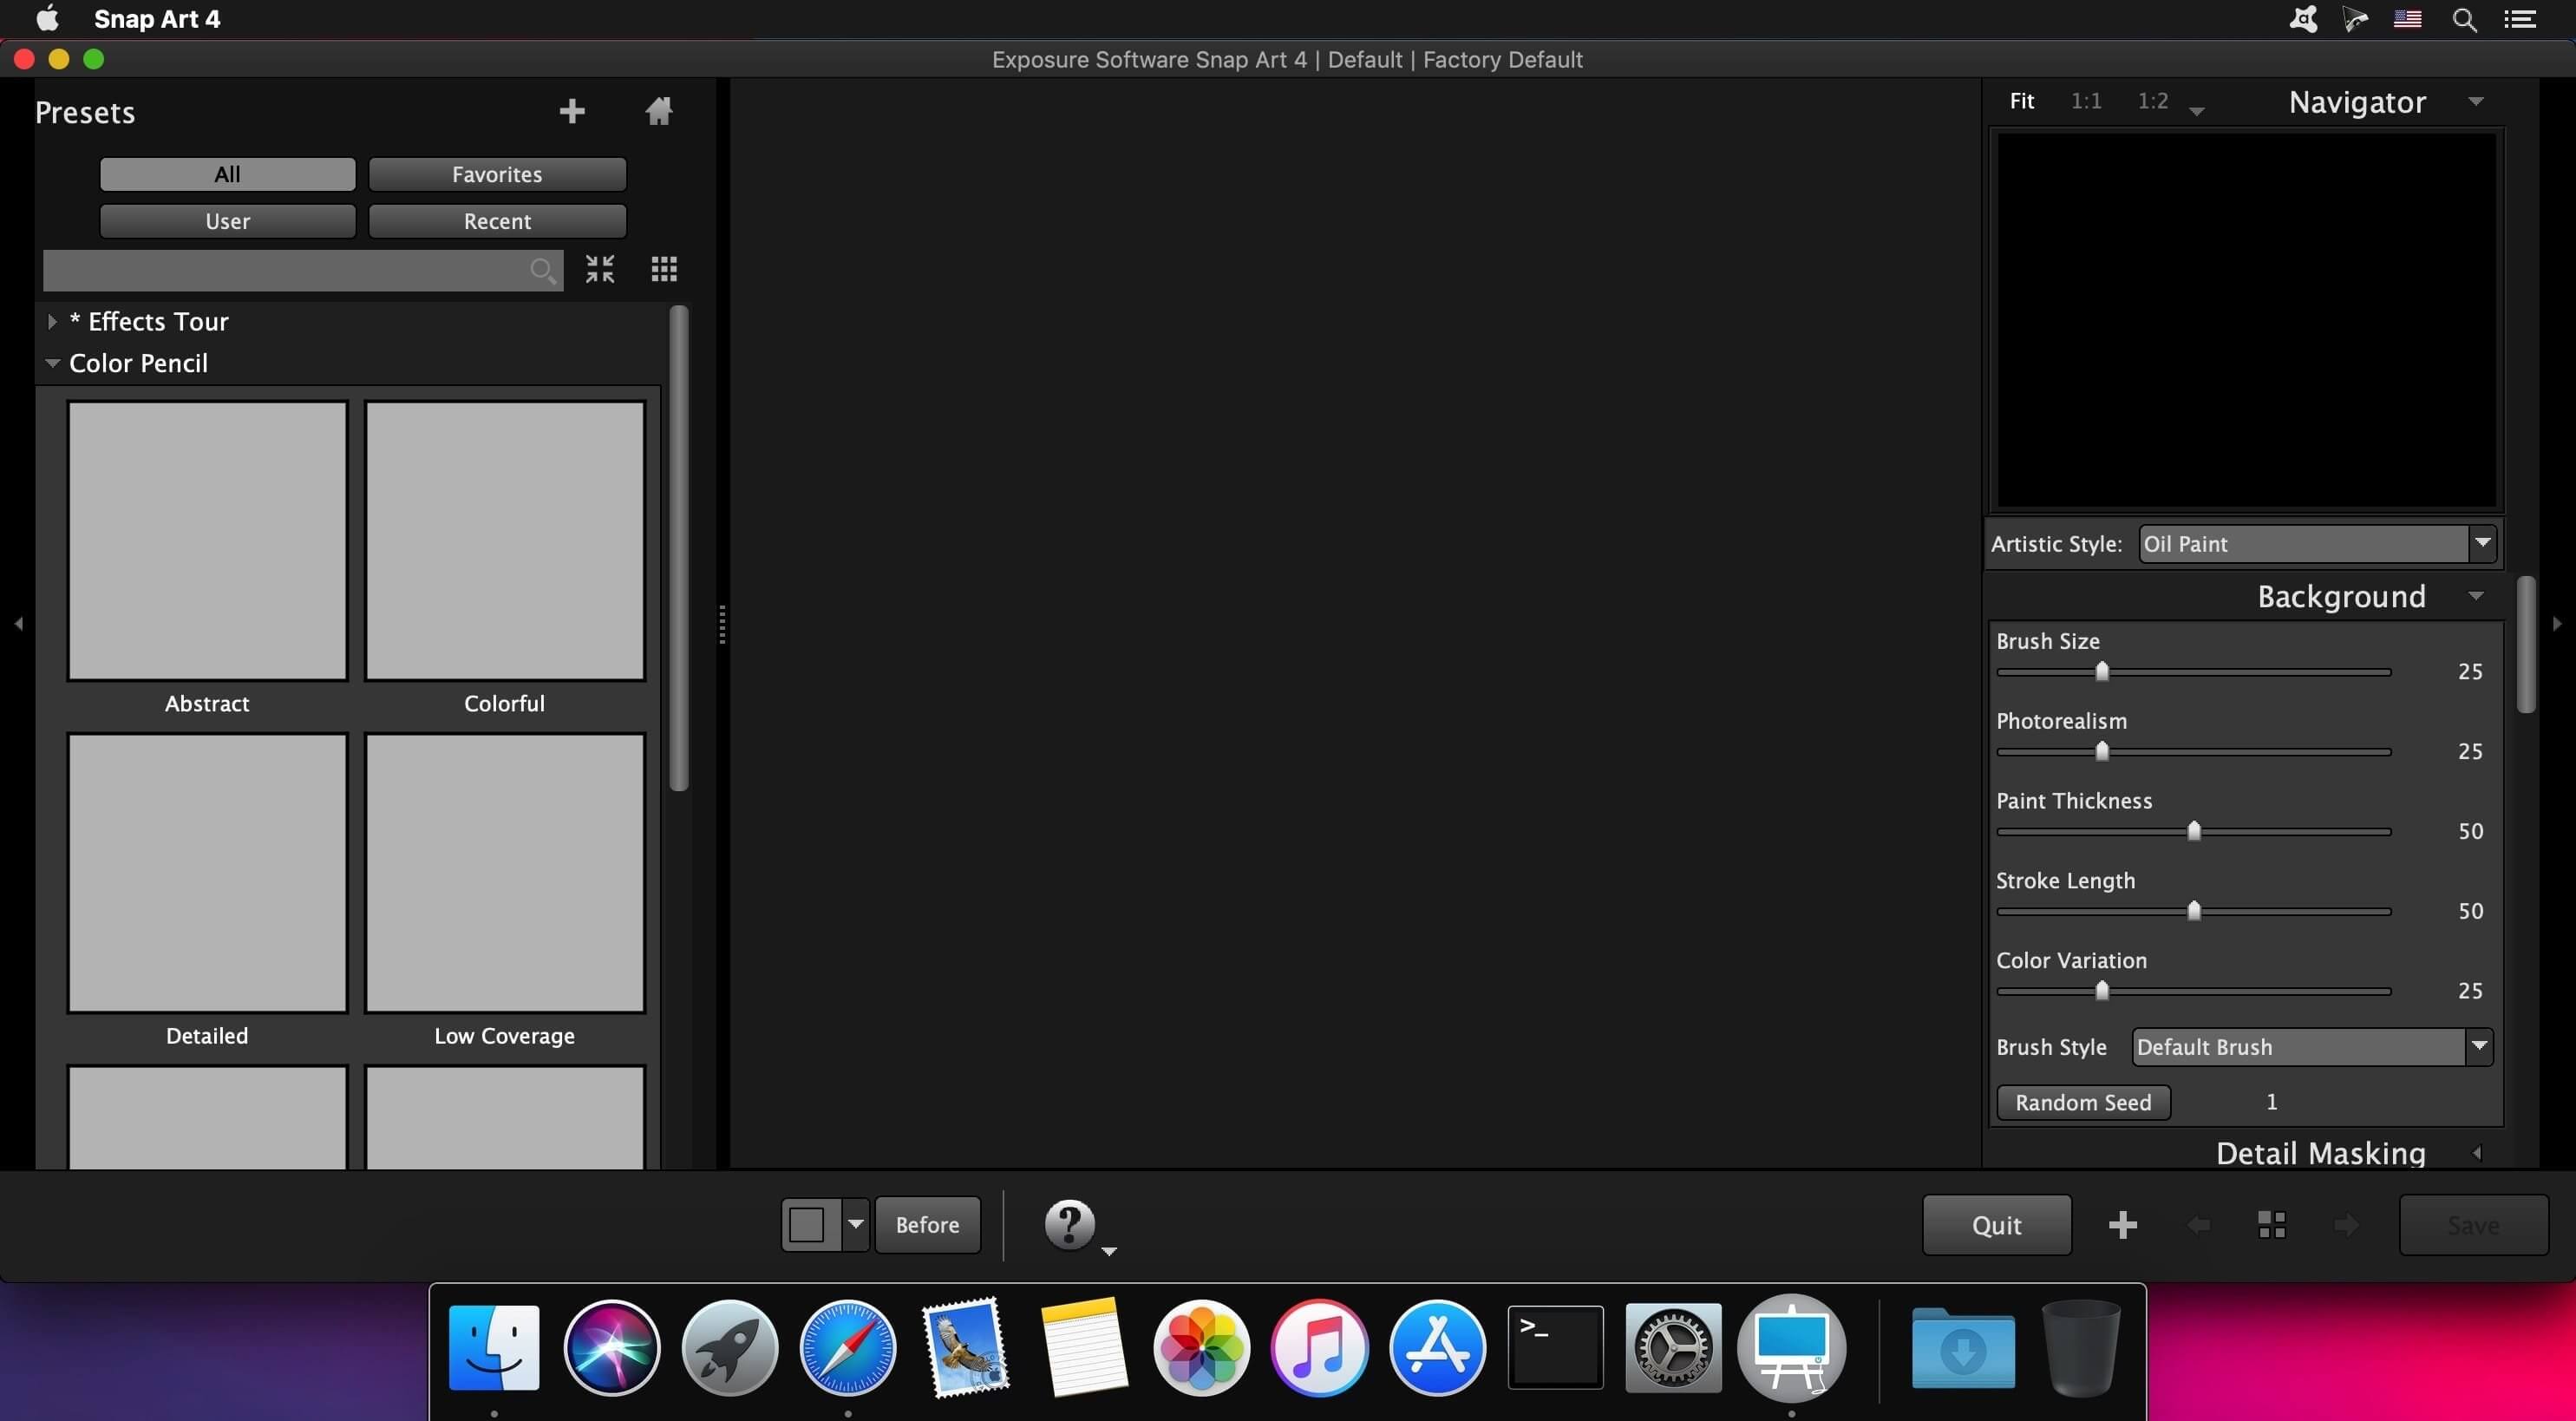2576x1421 pixels.
Task: Select the Abstract preset thumbnail
Action: tap(207, 541)
